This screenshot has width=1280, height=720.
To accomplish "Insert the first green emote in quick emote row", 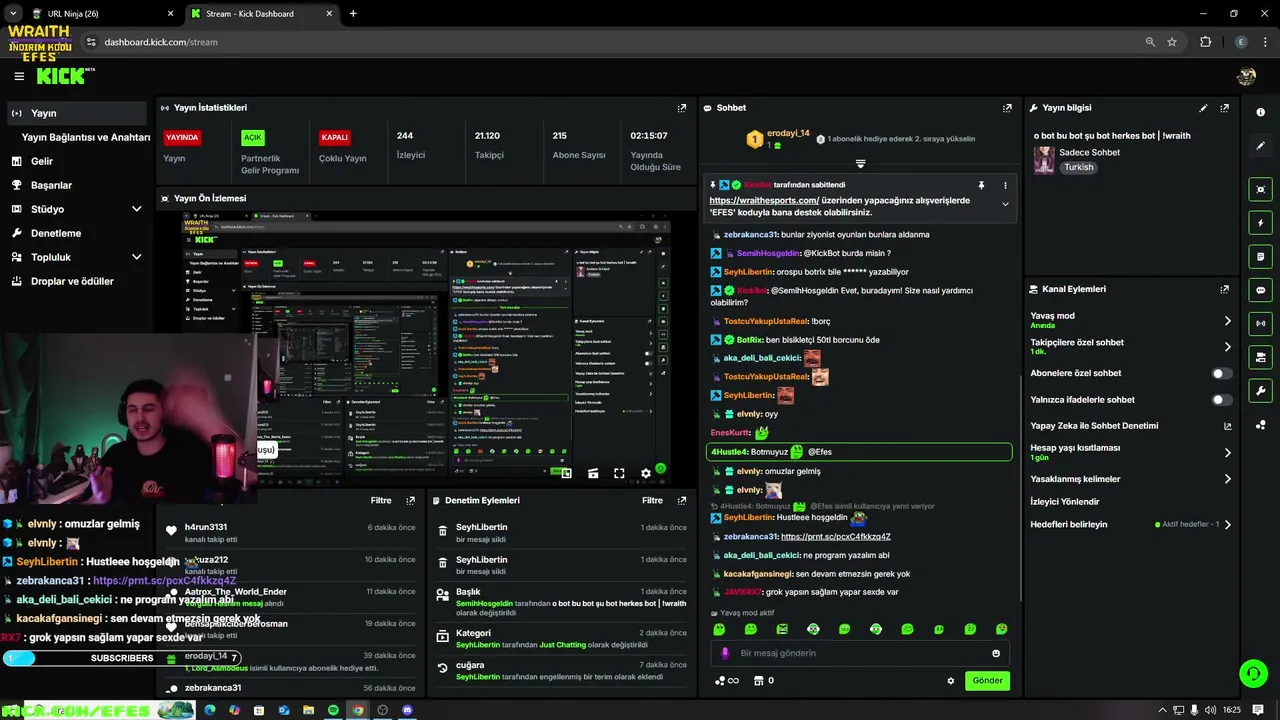I will tap(719, 629).
